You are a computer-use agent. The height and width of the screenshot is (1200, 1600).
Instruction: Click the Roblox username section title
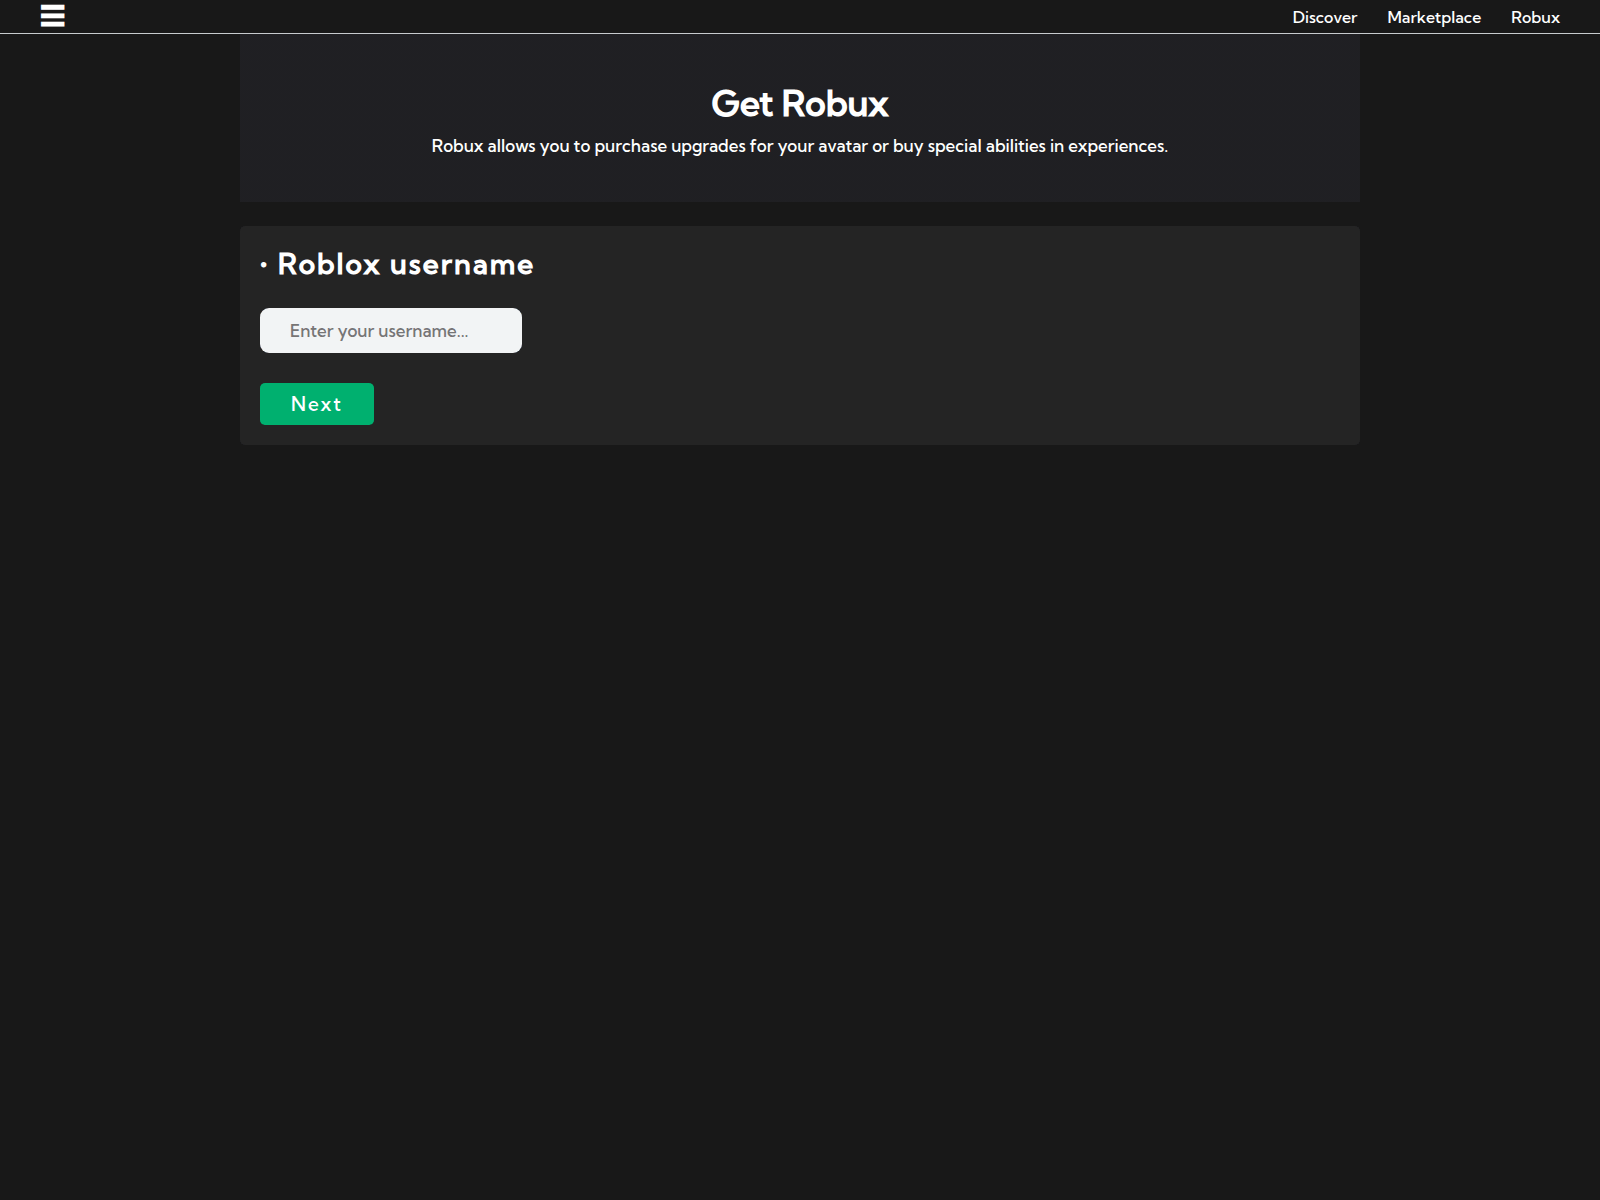pos(405,264)
